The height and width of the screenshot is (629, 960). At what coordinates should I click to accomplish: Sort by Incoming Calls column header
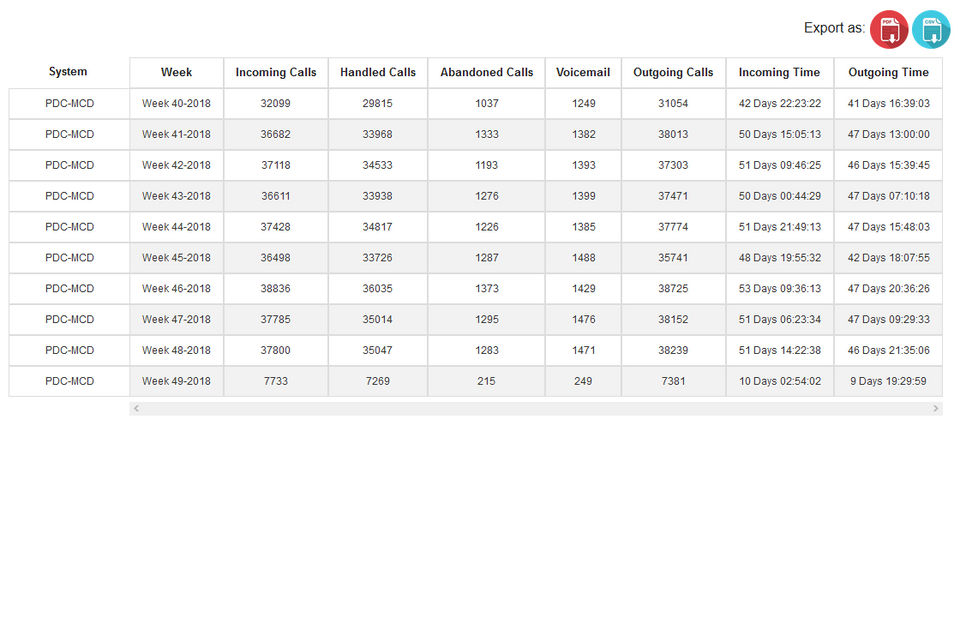pos(276,72)
